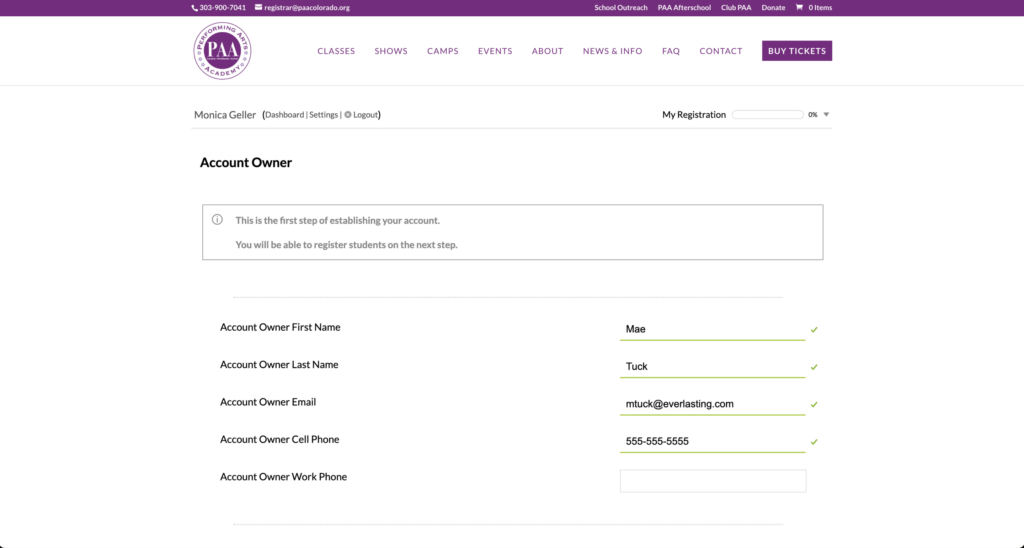Screen dimensions: 1024x548
Task: Click the Account Owner Last Name field
Action: (712, 366)
